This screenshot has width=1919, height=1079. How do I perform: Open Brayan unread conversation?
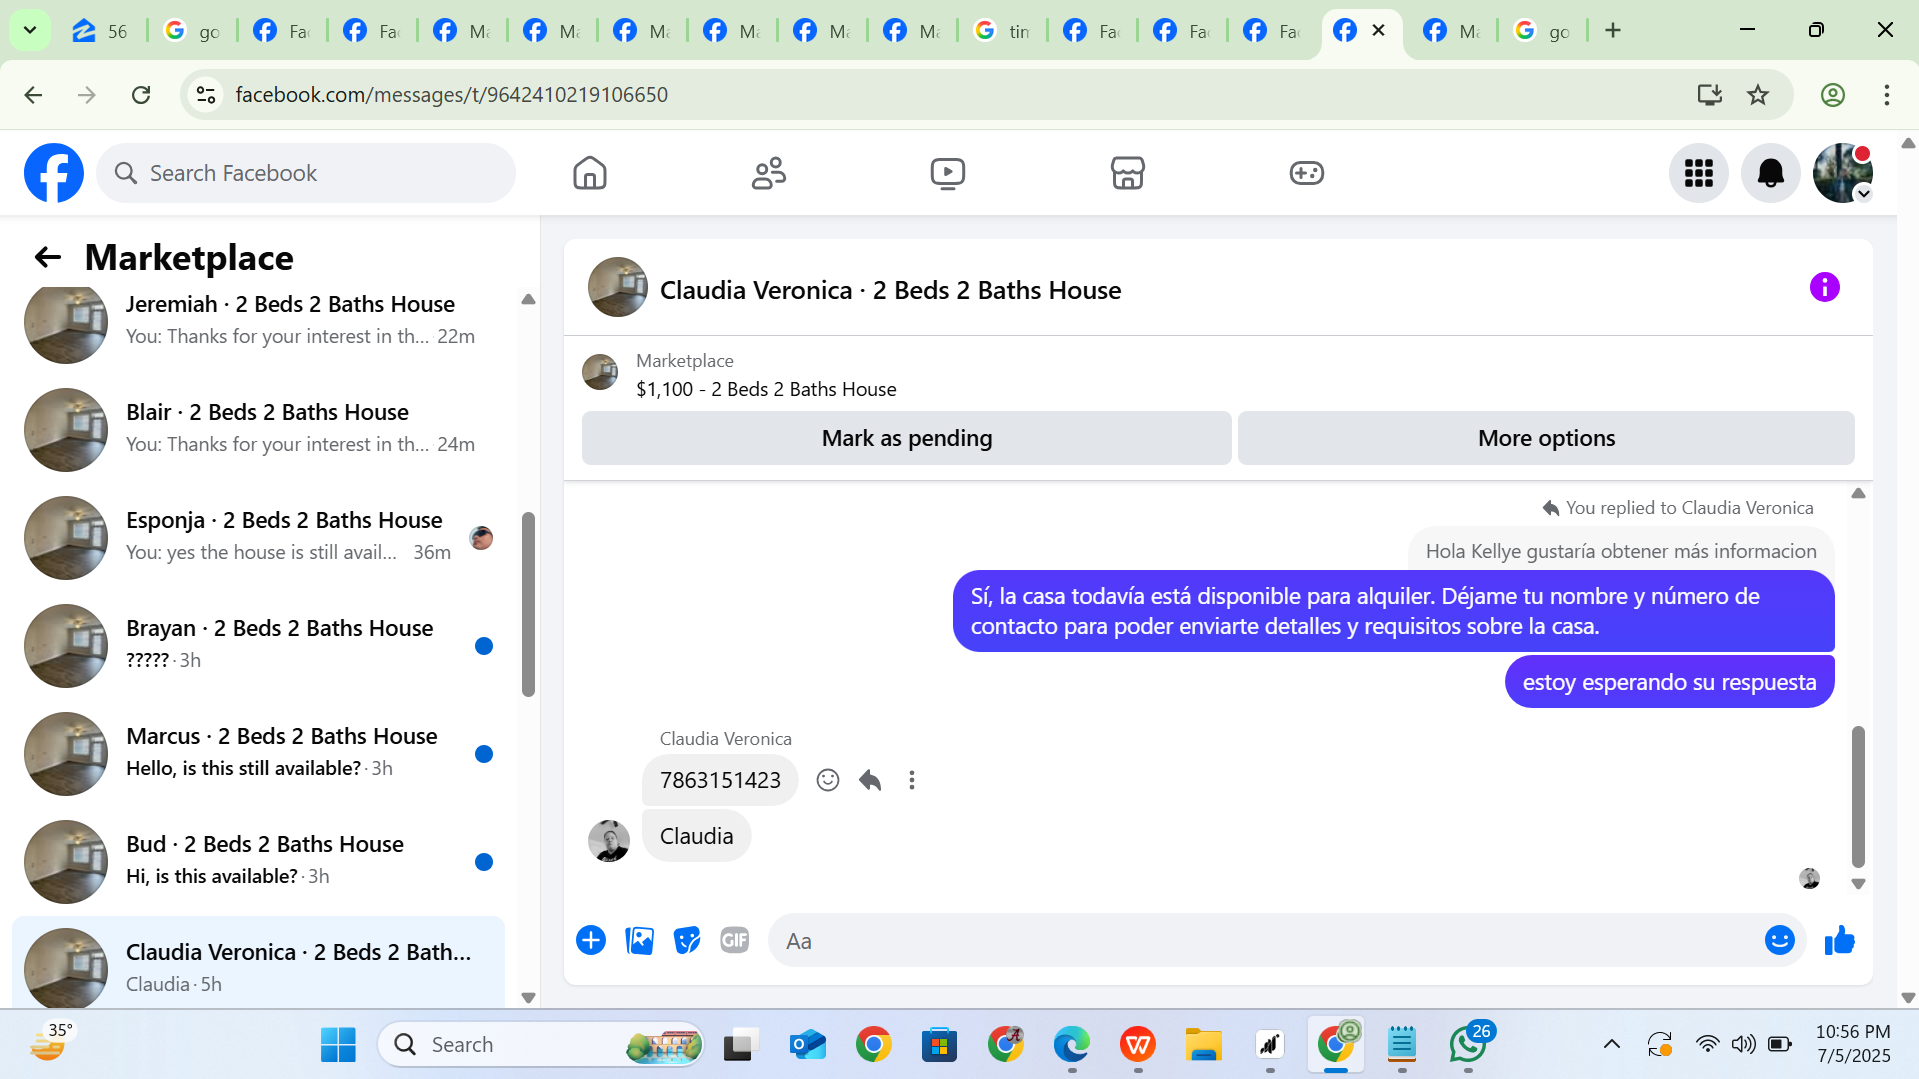coord(258,645)
